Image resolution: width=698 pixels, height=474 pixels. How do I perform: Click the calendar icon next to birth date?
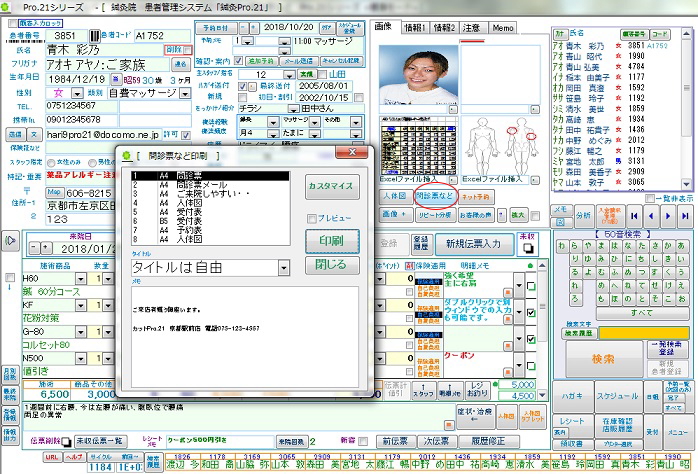[x=115, y=79]
